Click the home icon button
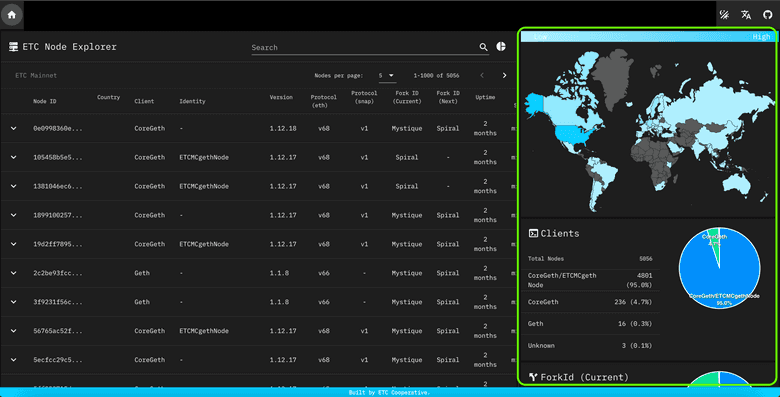Screen dimensions: 780x397 (12, 15)
